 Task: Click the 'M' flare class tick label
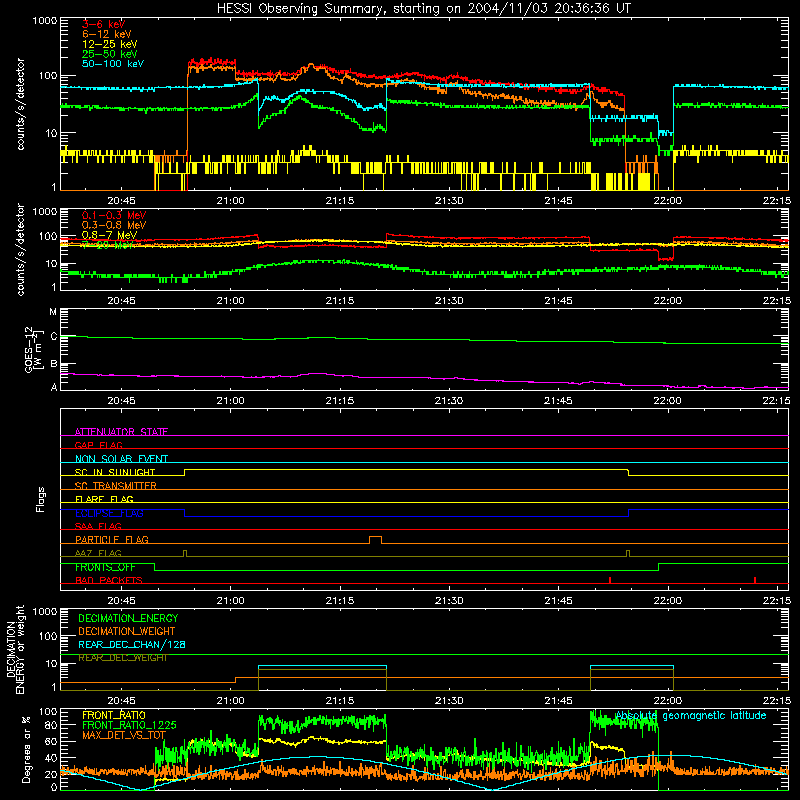53,312
